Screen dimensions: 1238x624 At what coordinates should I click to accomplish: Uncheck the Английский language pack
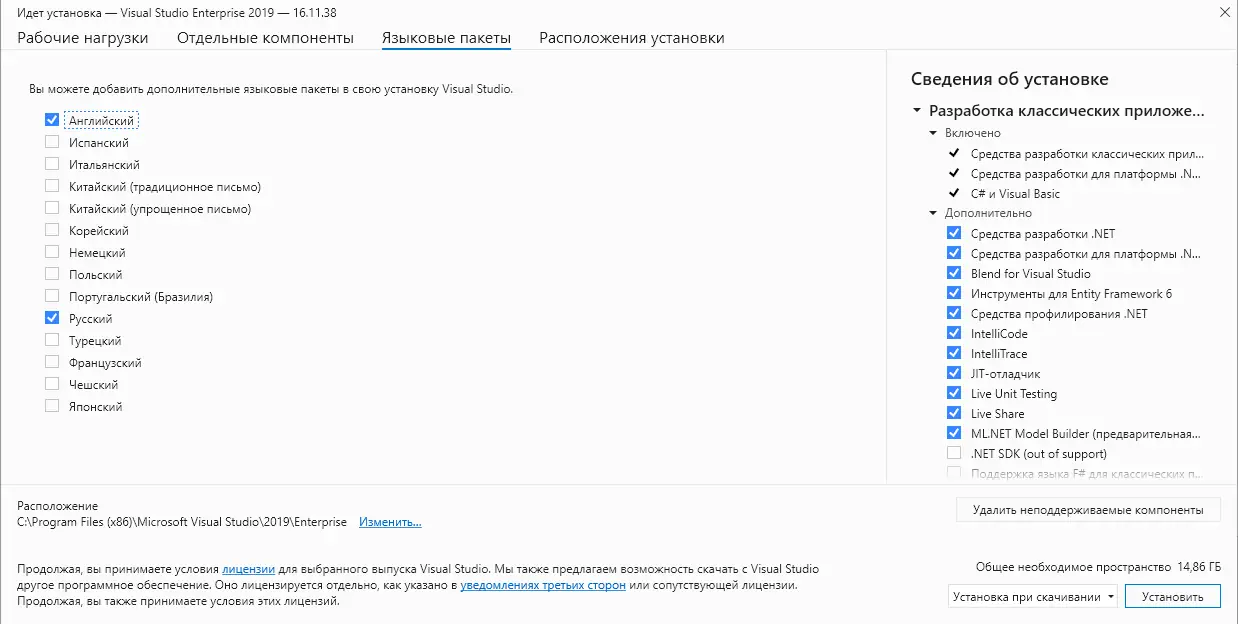pos(52,120)
